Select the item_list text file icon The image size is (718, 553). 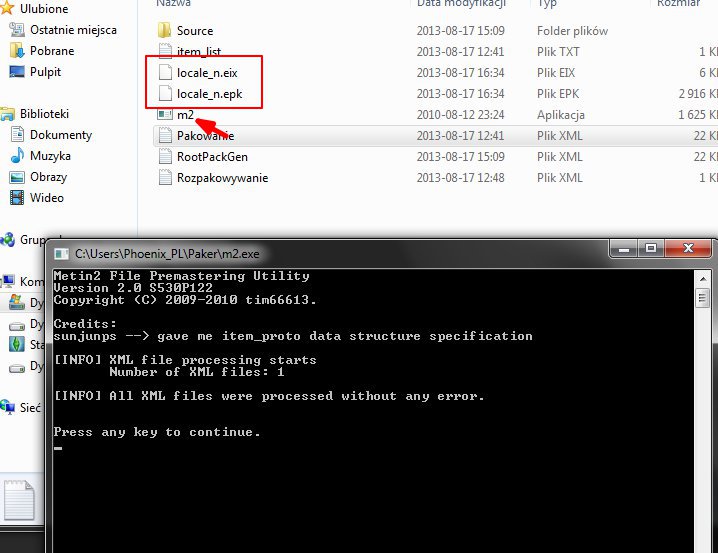(x=165, y=51)
